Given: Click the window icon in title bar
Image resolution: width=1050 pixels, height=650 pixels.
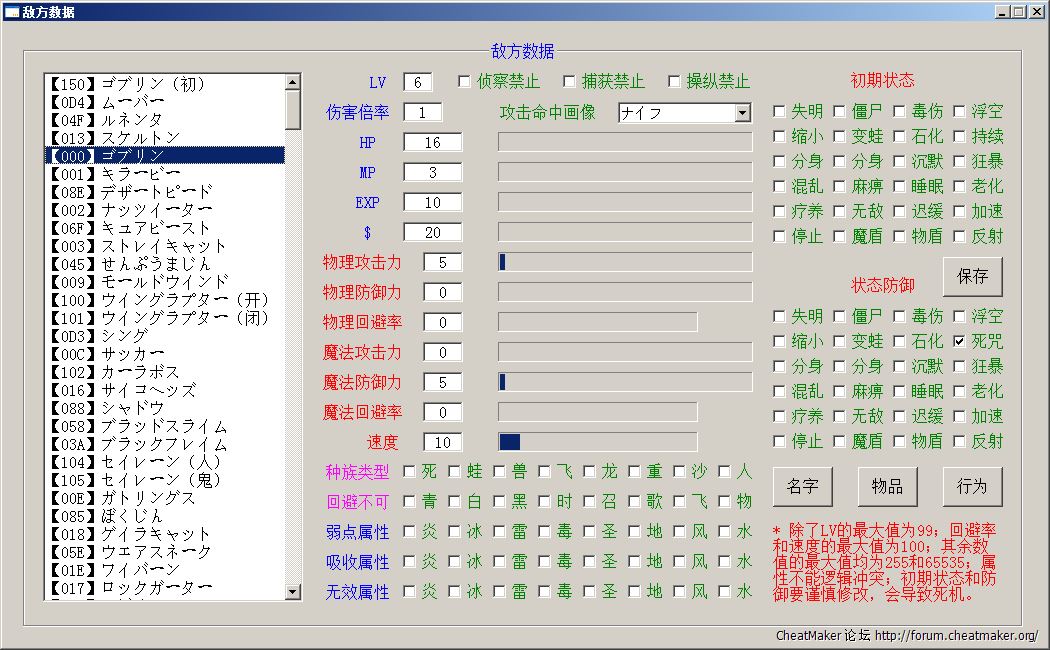Looking at the screenshot, I should pyautogui.click(x=12, y=12).
